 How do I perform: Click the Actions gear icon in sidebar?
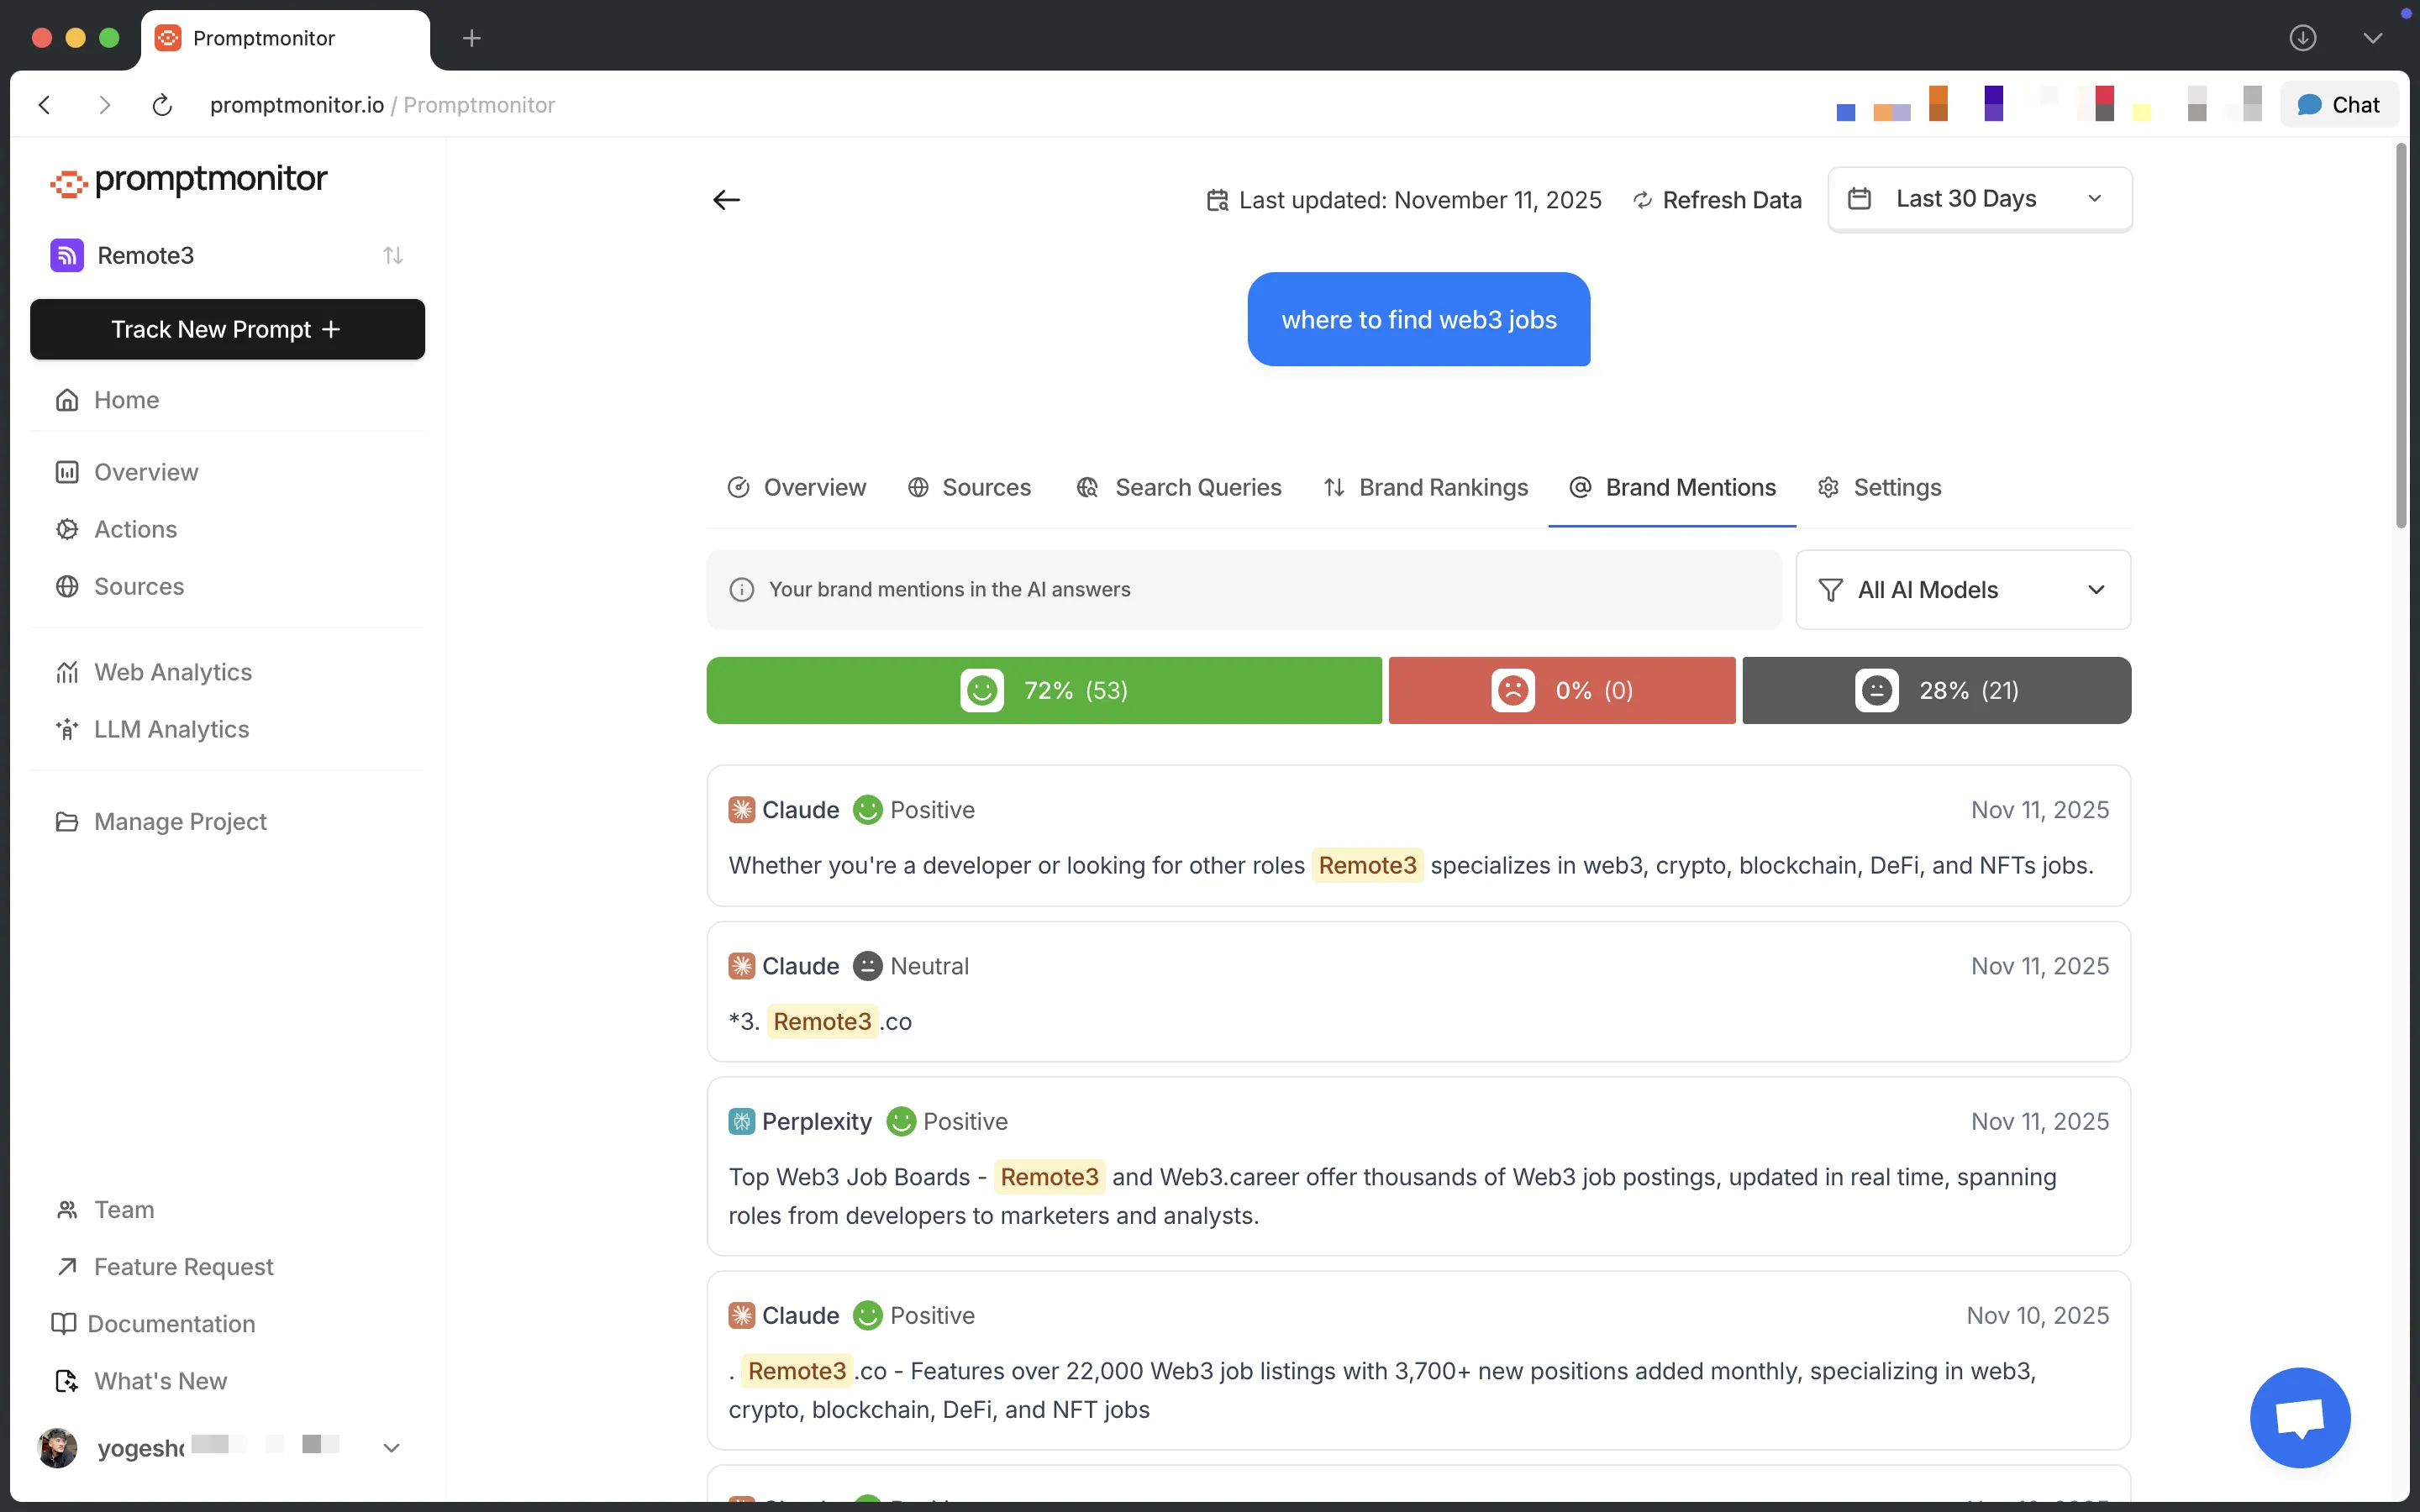66,529
